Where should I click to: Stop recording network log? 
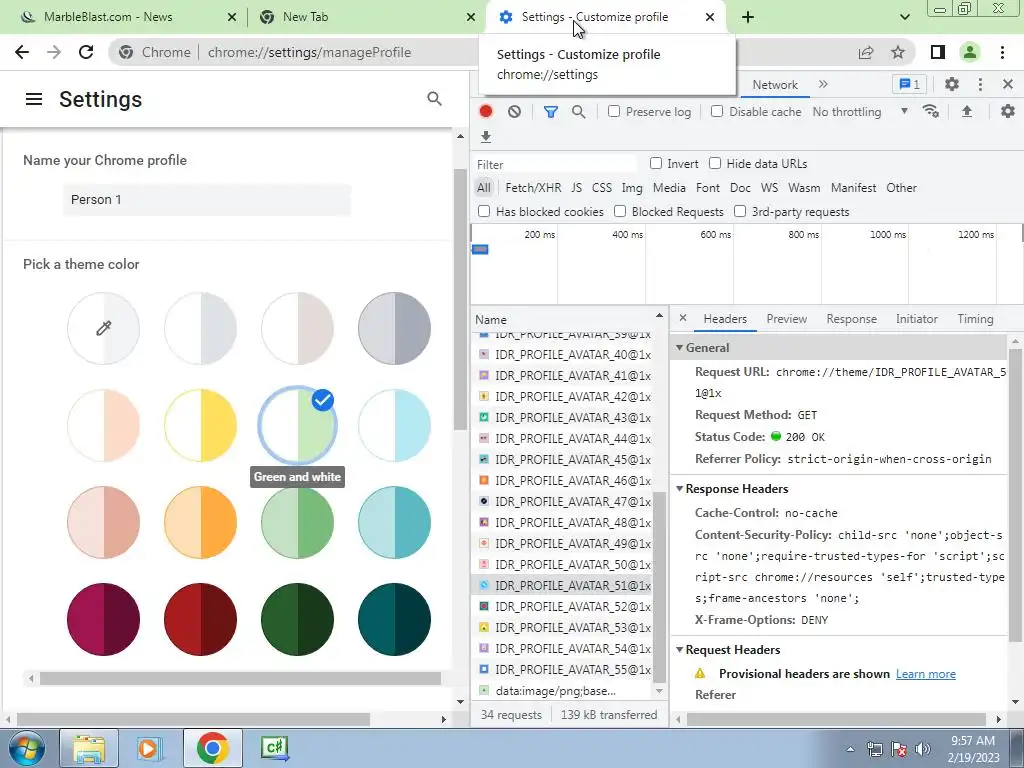pyautogui.click(x=486, y=112)
